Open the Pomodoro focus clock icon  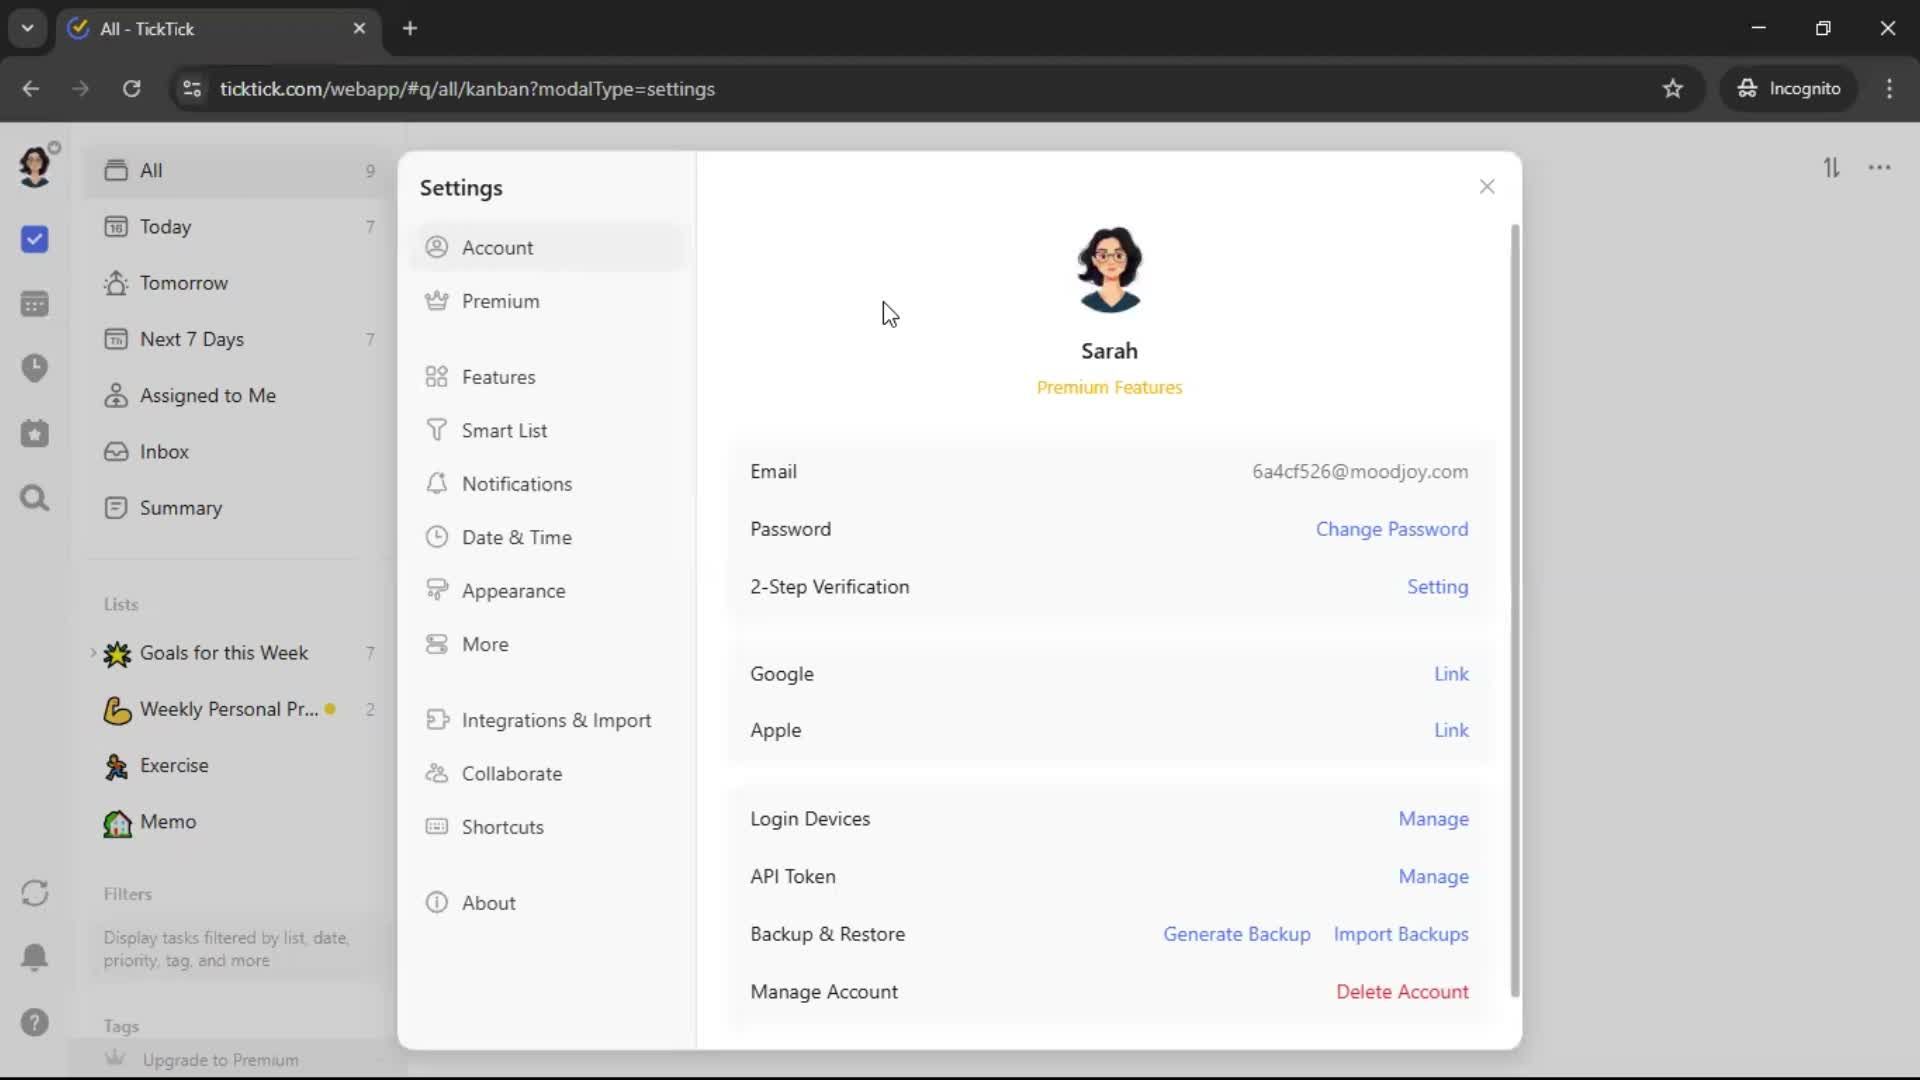point(35,368)
